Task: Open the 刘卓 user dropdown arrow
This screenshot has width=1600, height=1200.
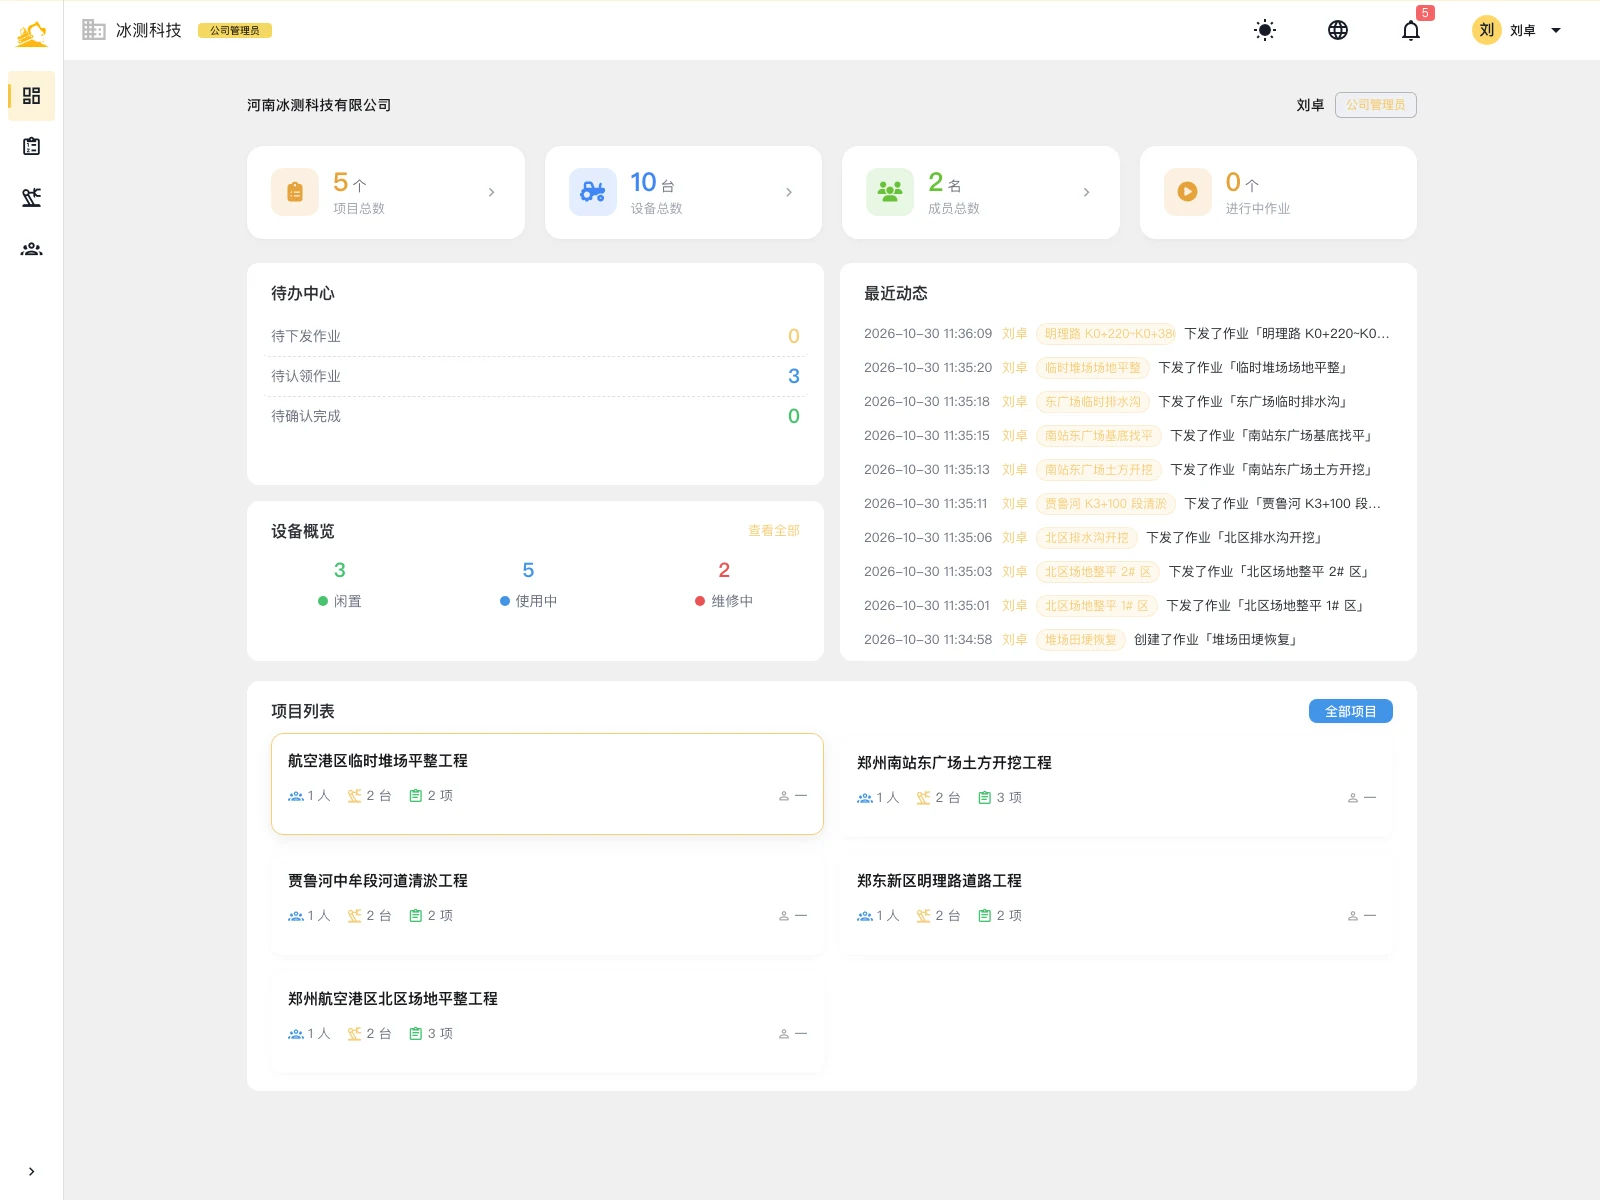Action: [1556, 30]
